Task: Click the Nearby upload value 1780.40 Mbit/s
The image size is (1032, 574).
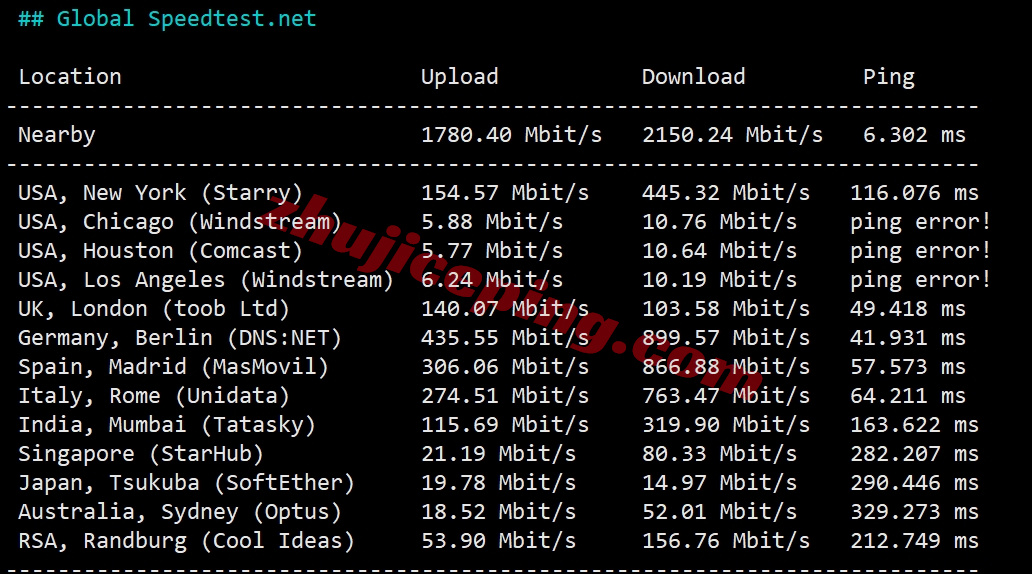Action: pos(511,135)
